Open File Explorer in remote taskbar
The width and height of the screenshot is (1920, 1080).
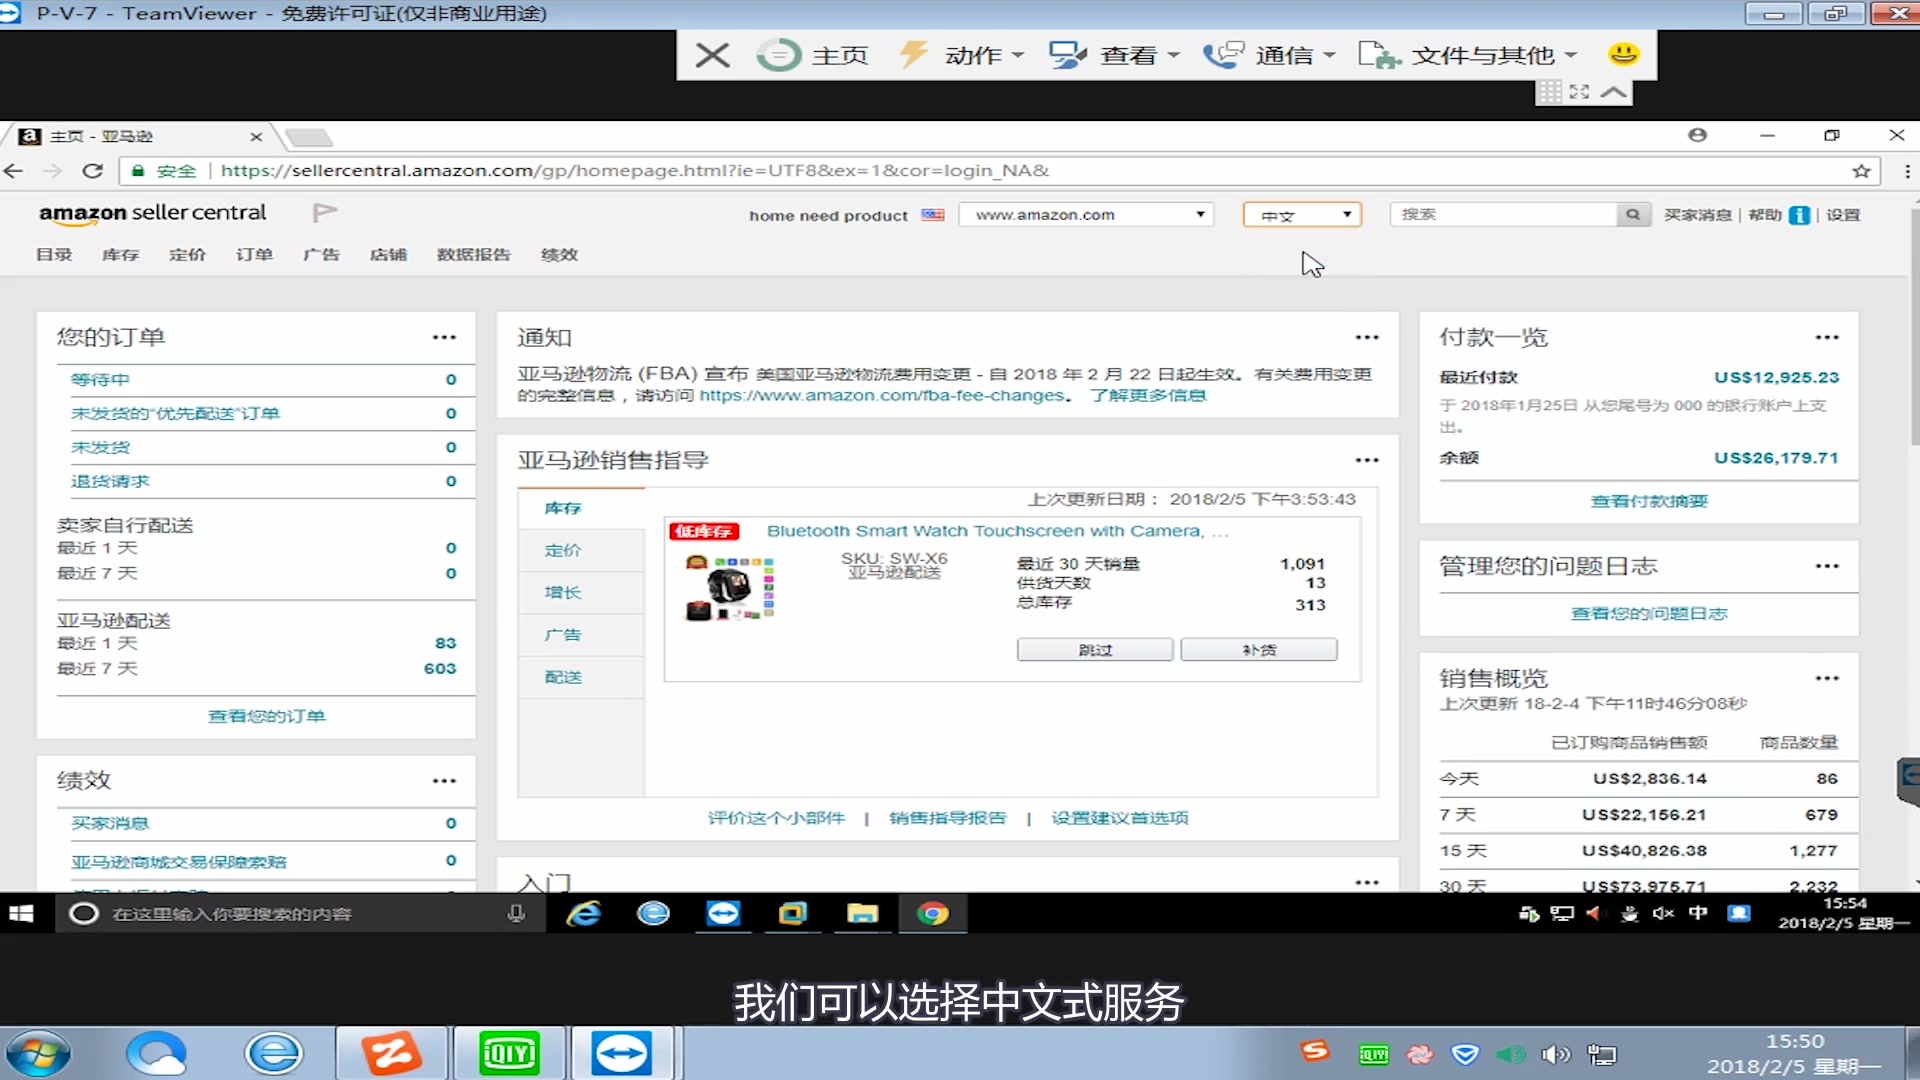pyautogui.click(x=862, y=914)
